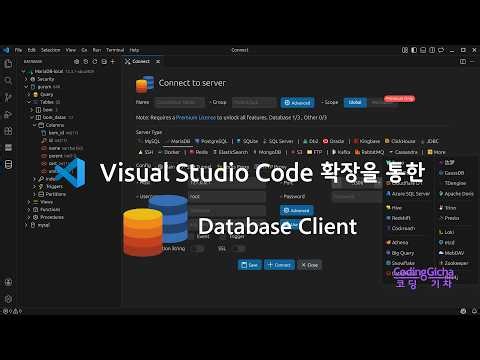The width and height of the screenshot is (480, 360).
Task: Click the Close button in the form
Action: 309,265
